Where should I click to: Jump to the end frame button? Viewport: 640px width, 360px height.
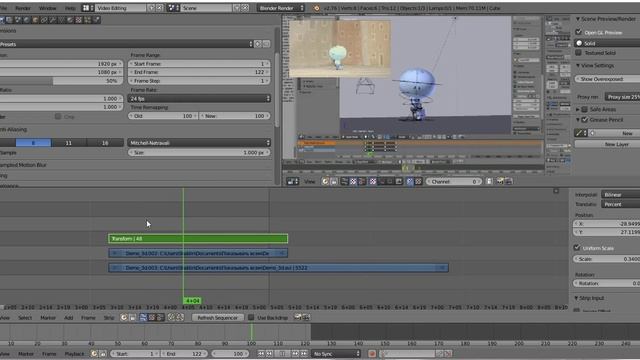[x=304, y=354]
